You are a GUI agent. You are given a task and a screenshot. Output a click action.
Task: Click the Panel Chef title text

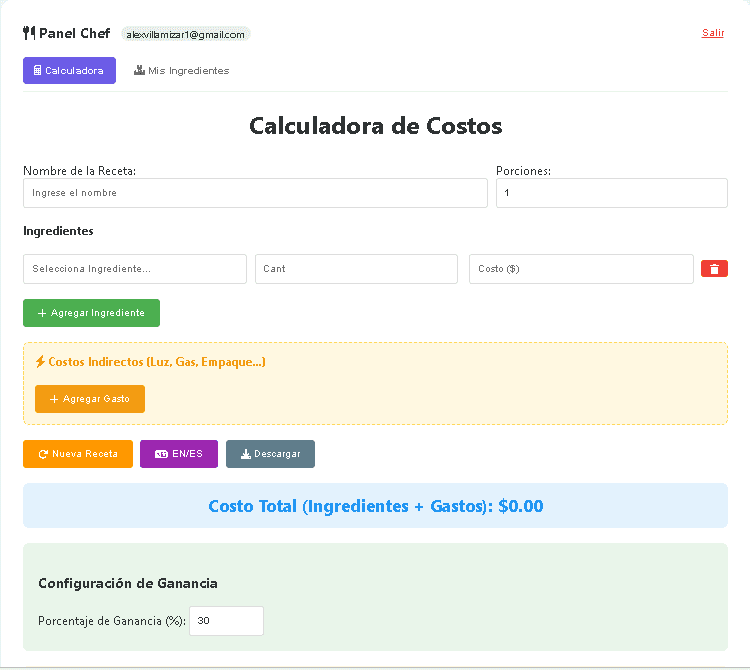(x=75, y=33)
